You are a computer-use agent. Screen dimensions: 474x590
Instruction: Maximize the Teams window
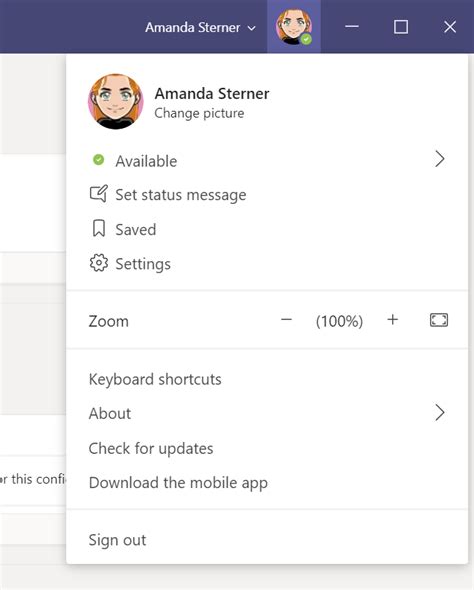(401, 27)
